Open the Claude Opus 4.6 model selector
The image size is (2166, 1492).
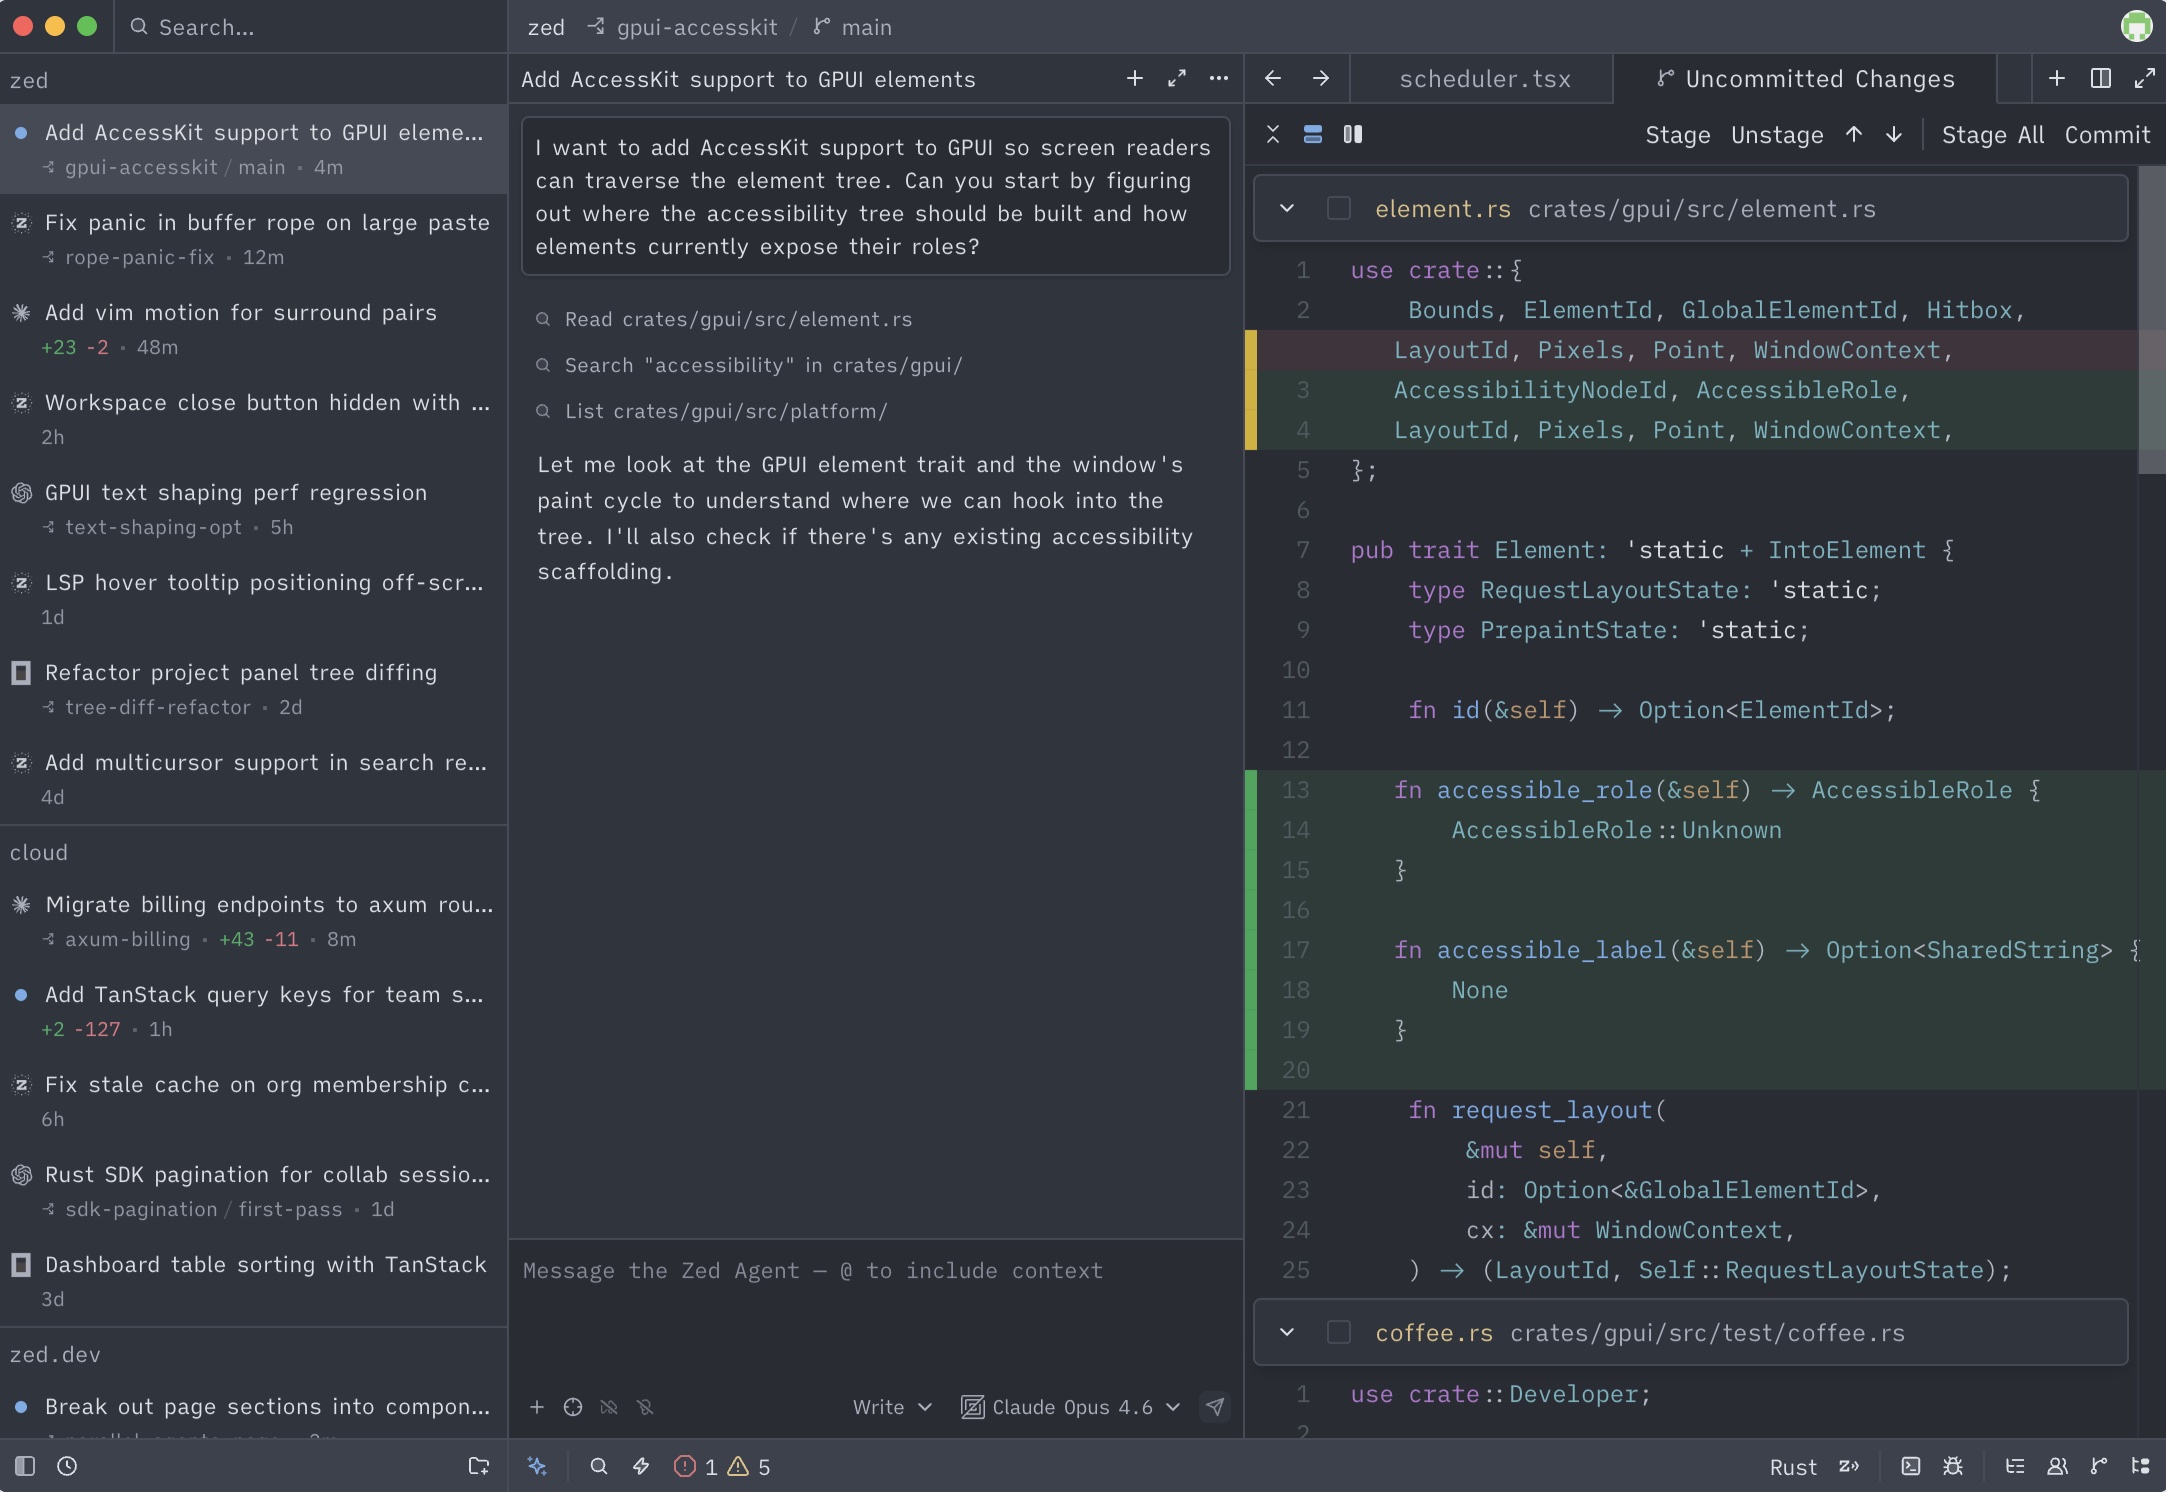(x=1071, y=1407)
